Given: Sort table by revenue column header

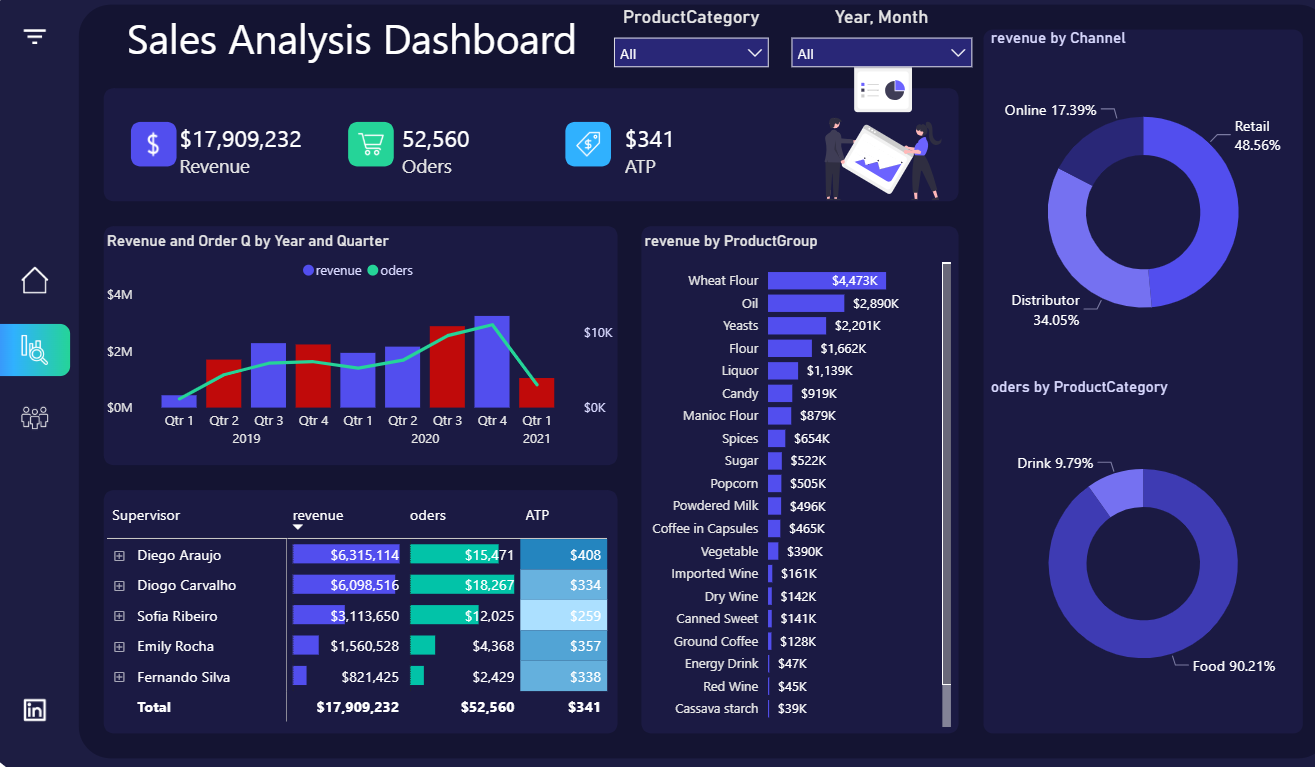Looking at the screenshot, I should pos(318,515).
